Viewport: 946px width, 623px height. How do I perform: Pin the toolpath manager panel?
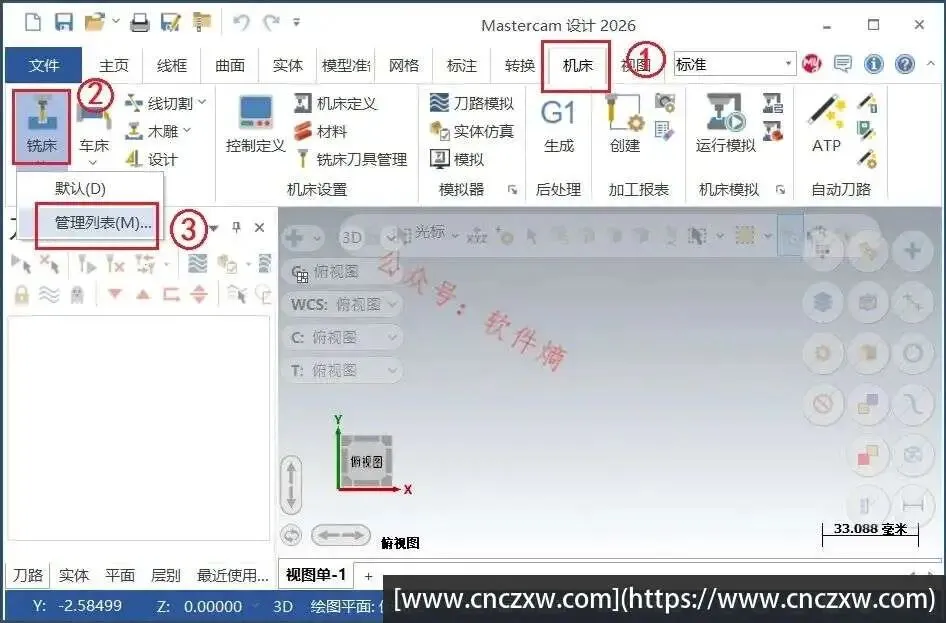[236, 227]
